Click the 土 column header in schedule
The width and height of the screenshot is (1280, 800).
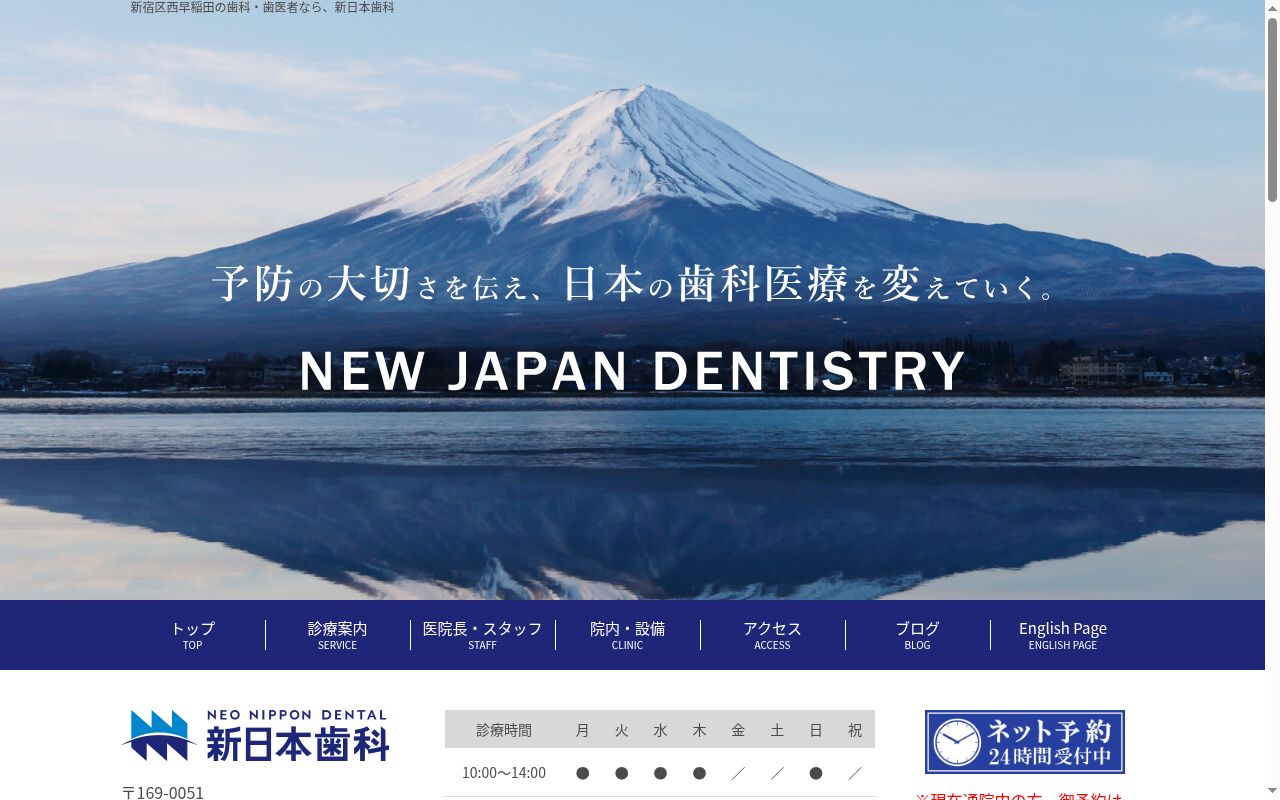777,730
